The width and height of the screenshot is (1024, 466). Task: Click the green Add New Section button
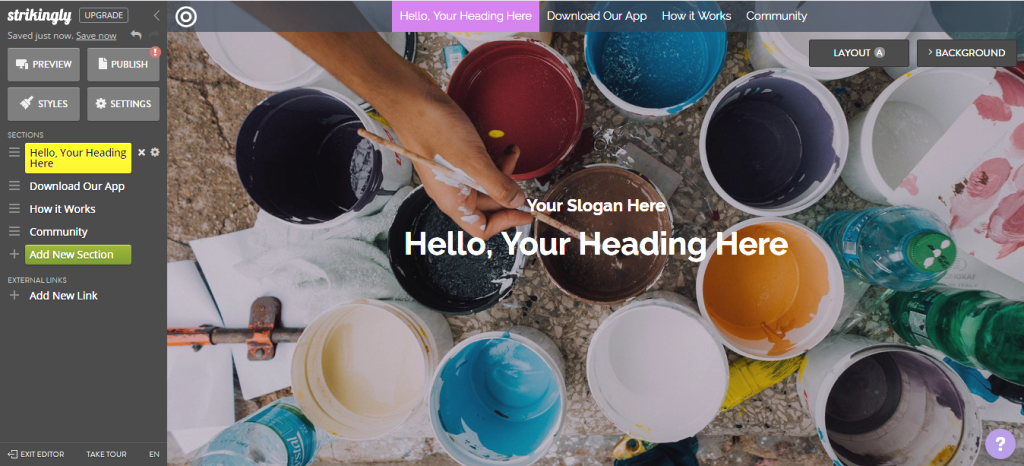coord(78,255)
